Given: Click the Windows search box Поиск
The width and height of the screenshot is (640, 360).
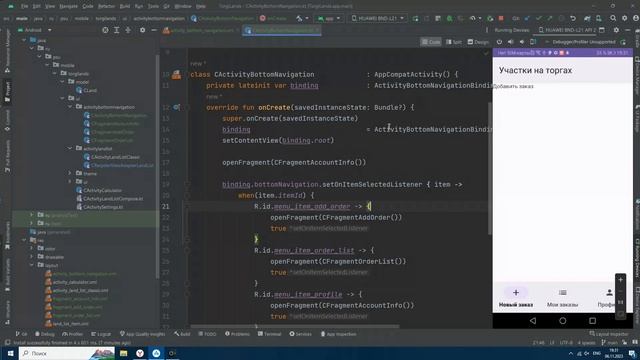Looking at the screenshot, I should click(67, 353).
